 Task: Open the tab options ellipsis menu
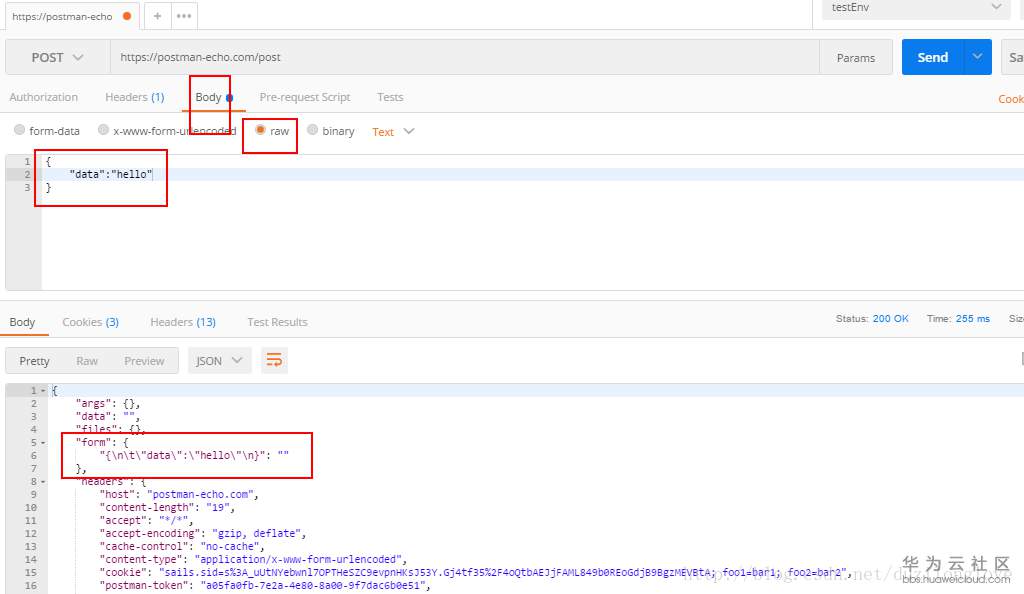click(x=184, y=16)
